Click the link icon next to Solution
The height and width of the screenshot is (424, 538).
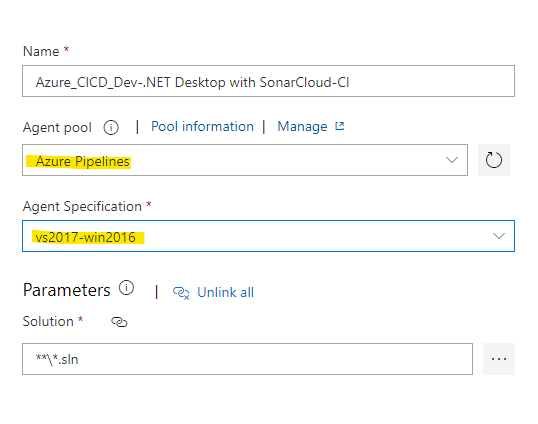point(119,322)
